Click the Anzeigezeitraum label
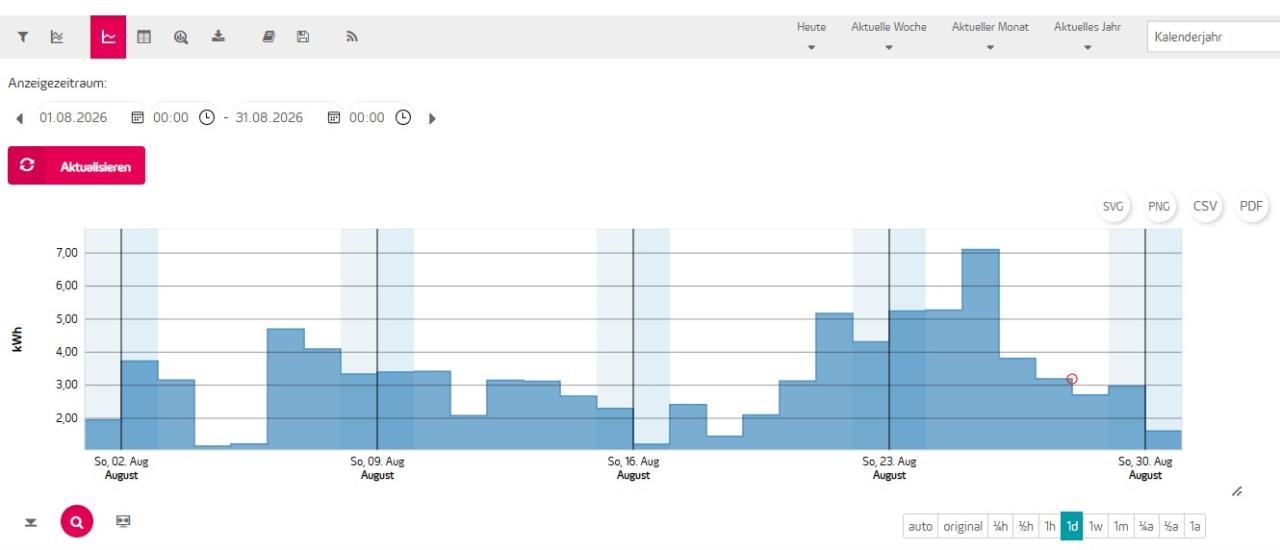The width and height of the screenshot is (1280, 550). point(57,83)
